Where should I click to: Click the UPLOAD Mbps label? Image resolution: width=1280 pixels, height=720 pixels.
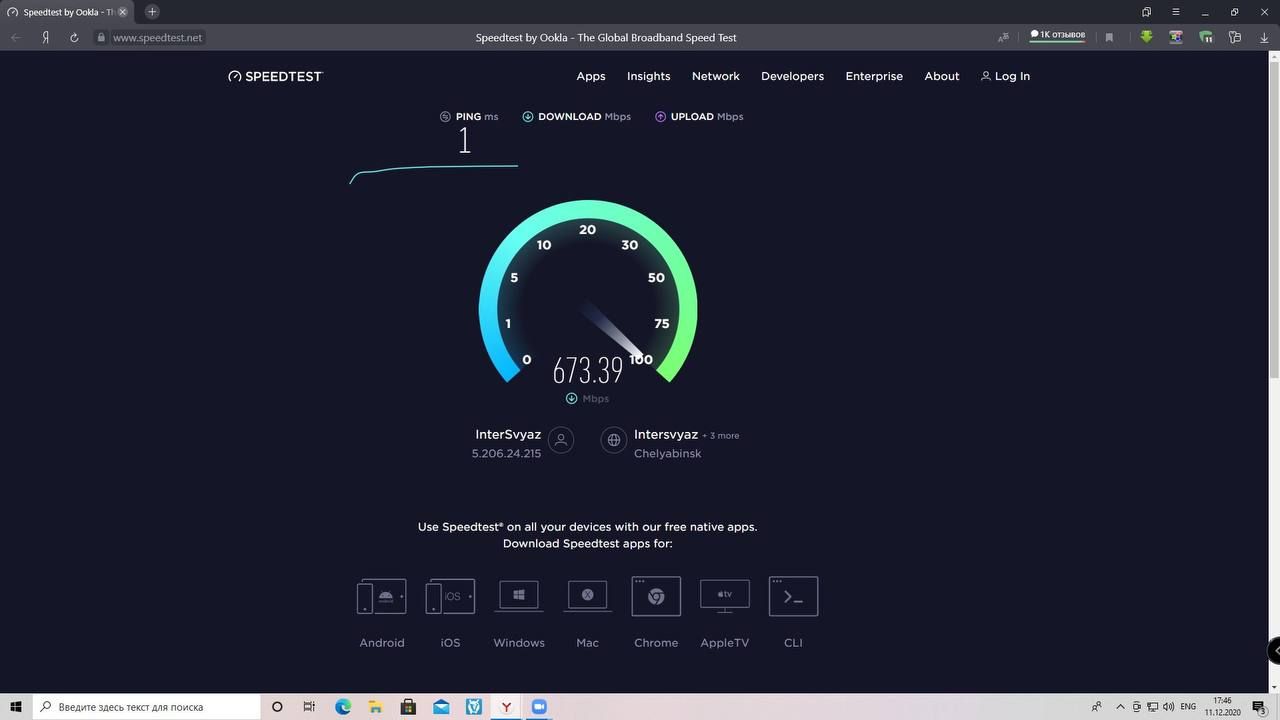pyautogui.click(x=707, y=116)
